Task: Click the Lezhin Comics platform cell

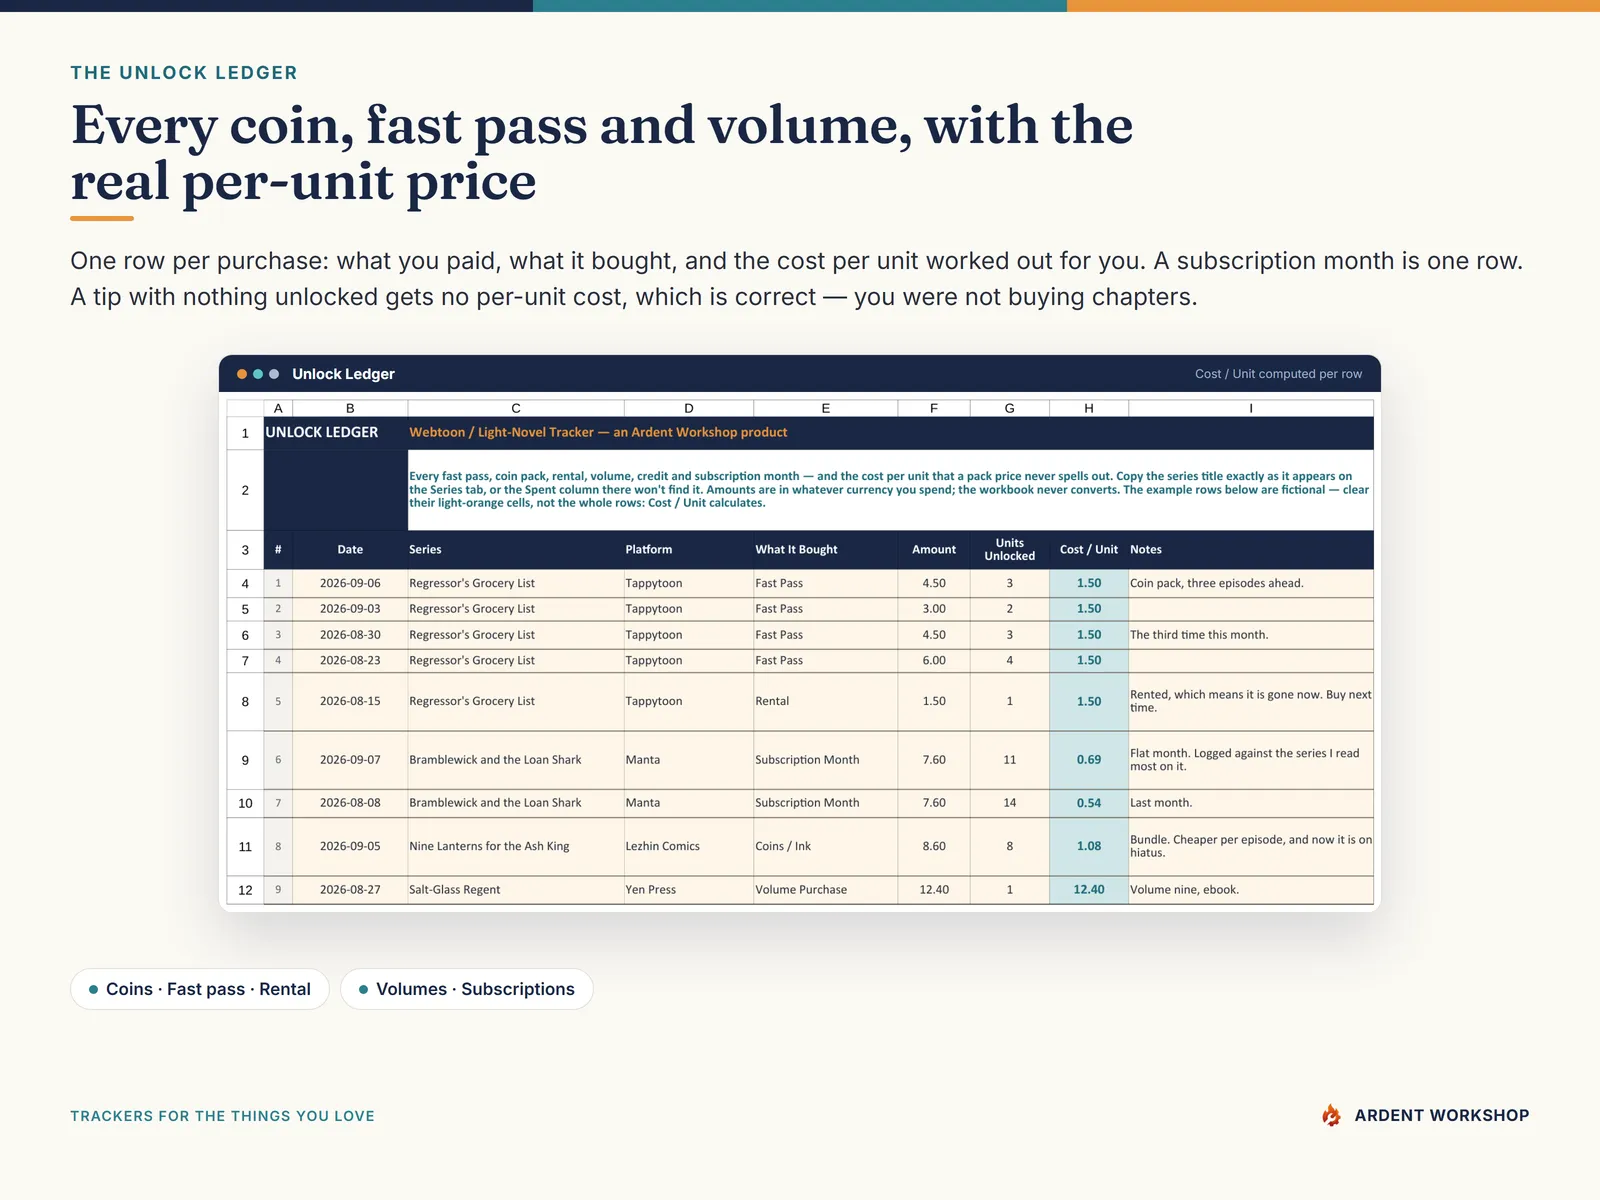Action: (x=689, y=846)
